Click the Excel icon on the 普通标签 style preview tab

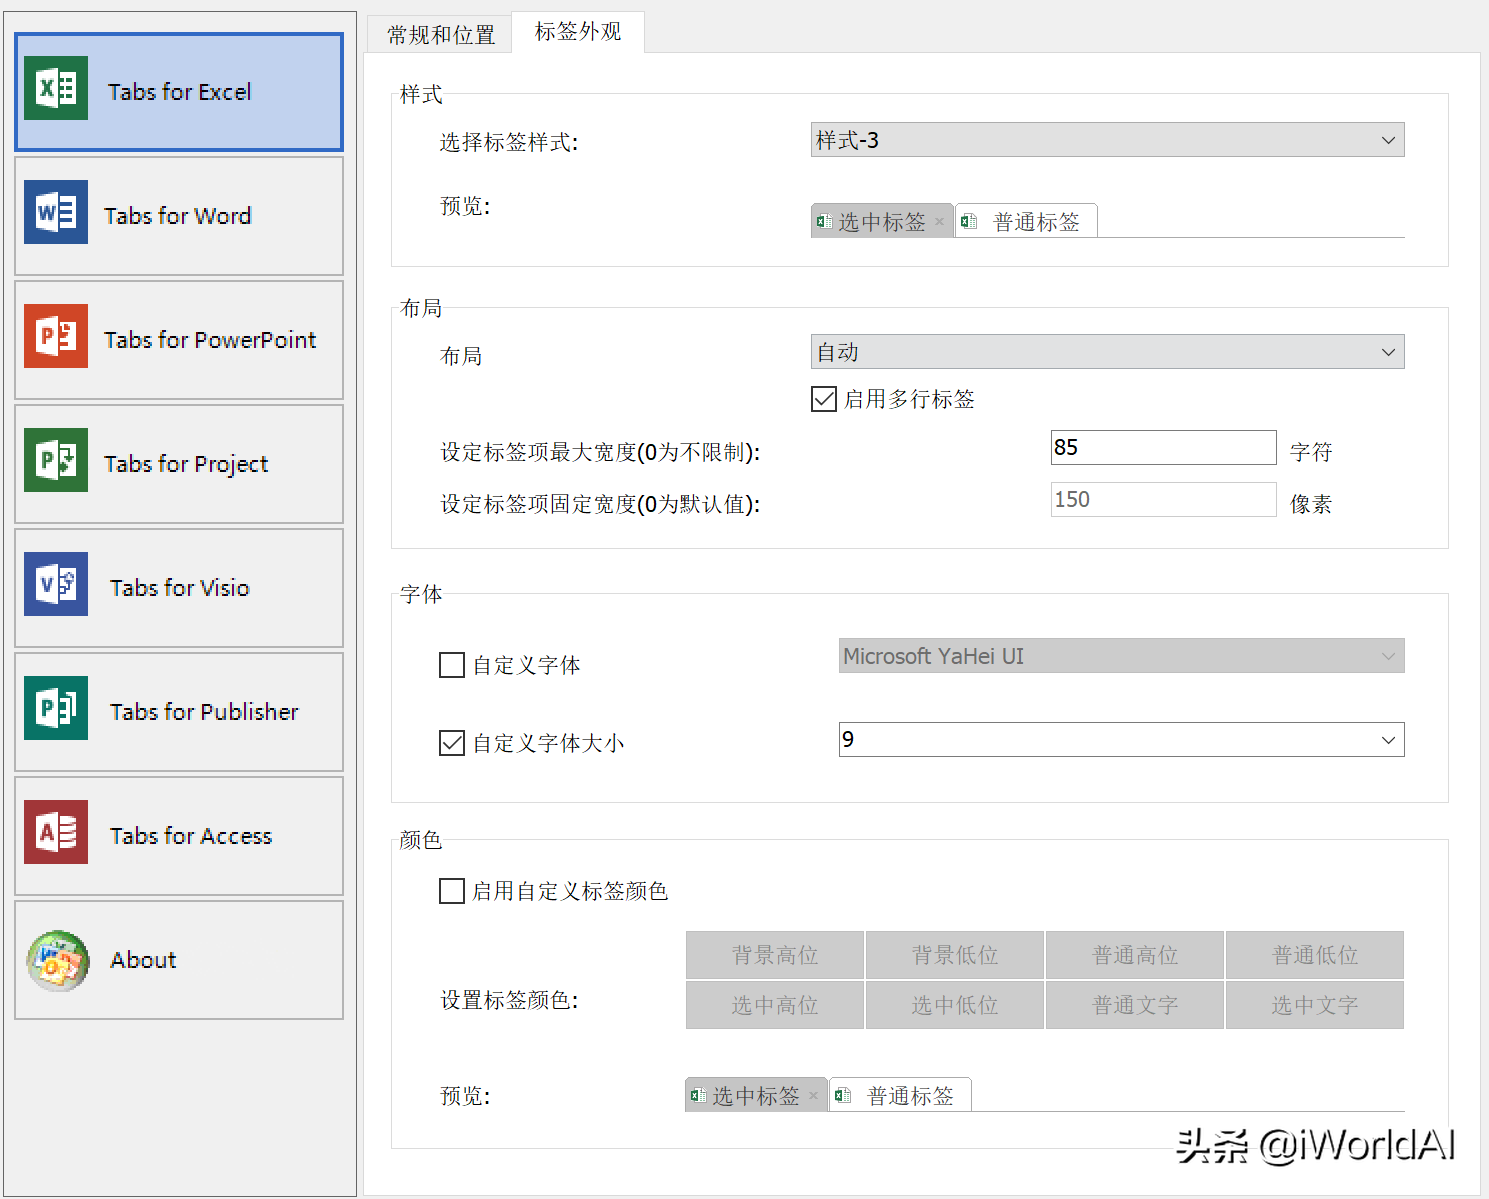point(968,222)
